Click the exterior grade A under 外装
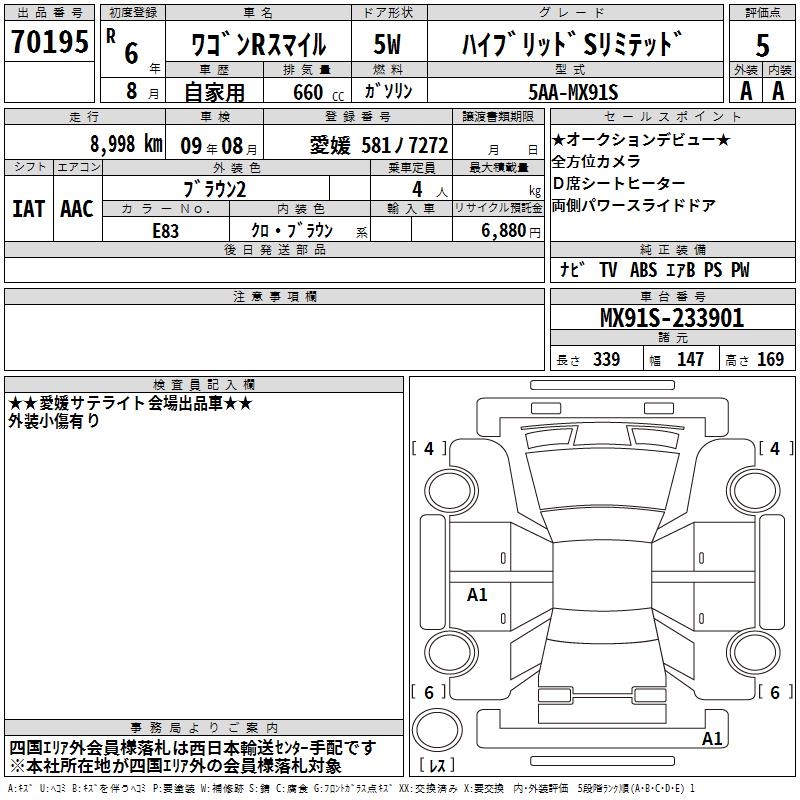Viewport: 800px width, 800px height. point(746,91)
